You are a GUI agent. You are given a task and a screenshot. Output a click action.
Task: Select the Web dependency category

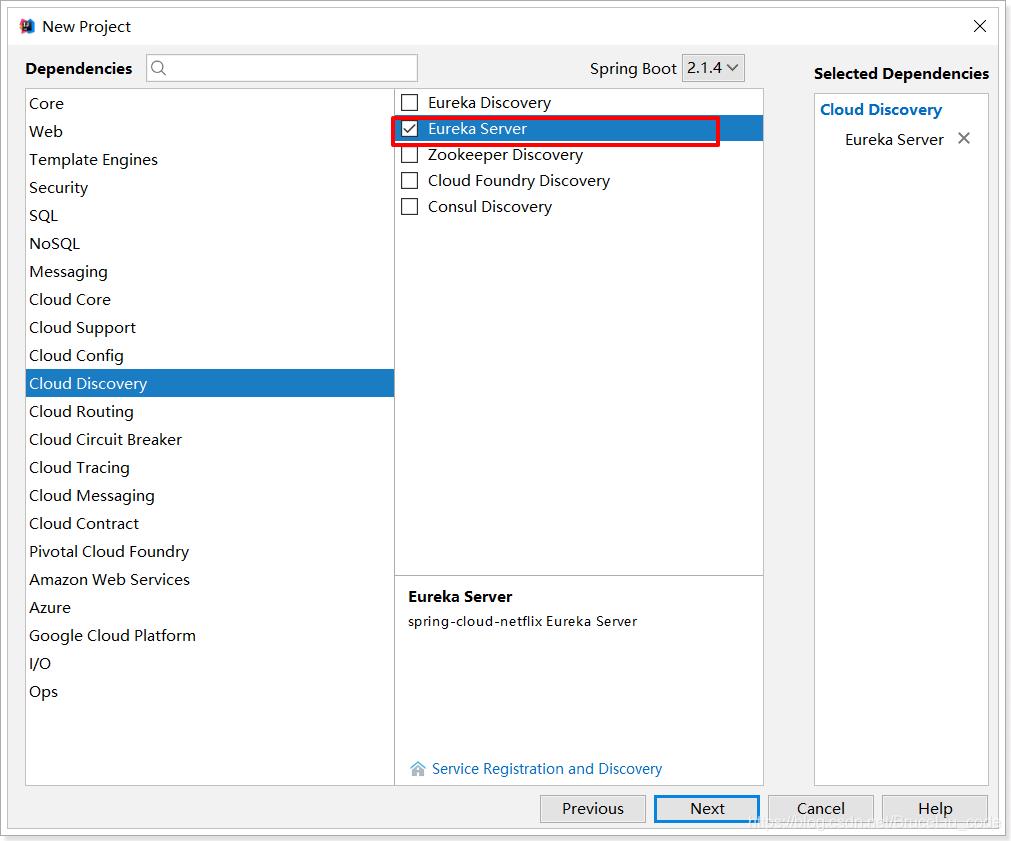pyautogui.click(x=210, y=132)
